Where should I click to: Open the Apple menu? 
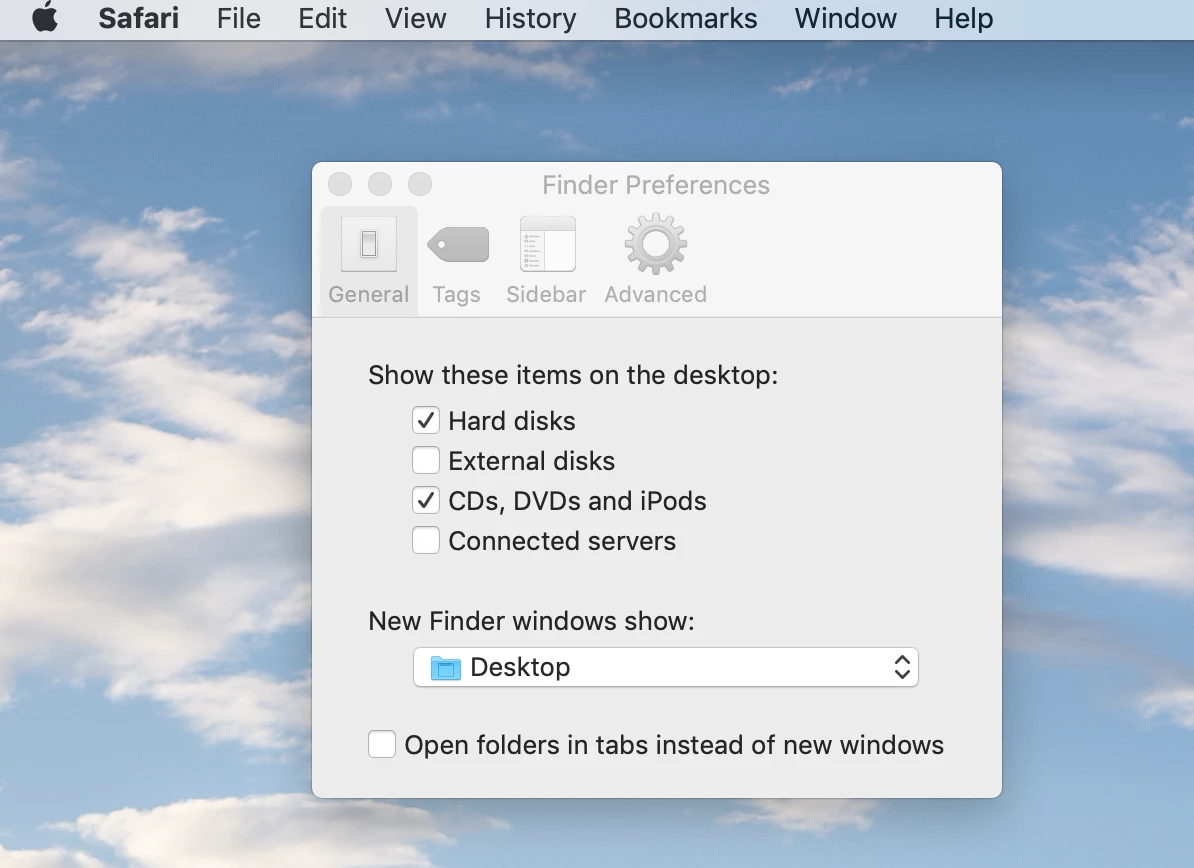[x=45, y=18]
